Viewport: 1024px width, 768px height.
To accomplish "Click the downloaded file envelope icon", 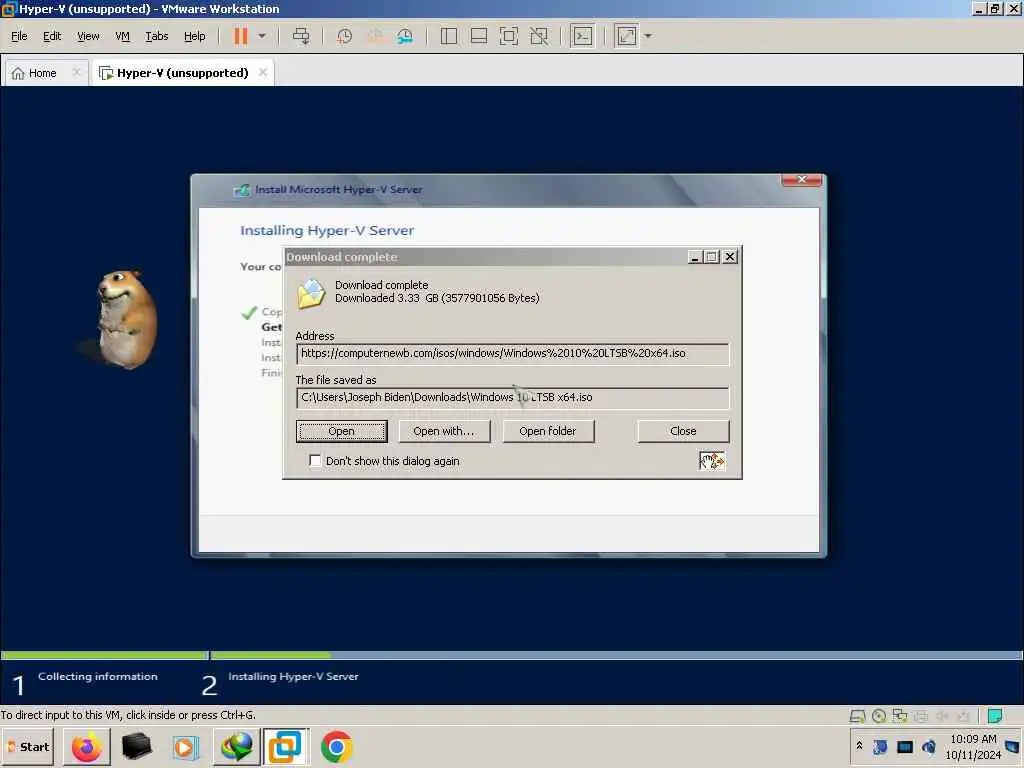I will 311,293.
